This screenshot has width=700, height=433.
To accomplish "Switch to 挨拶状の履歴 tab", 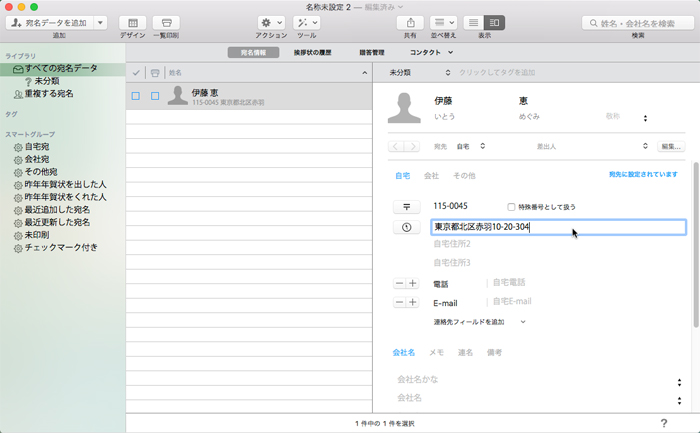I will (312, 52).
